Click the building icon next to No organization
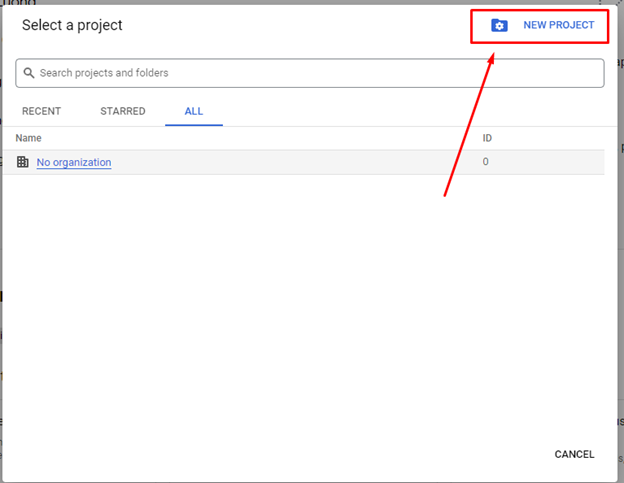The width and height of the screenshot is (624, 483). pos(23,162)
